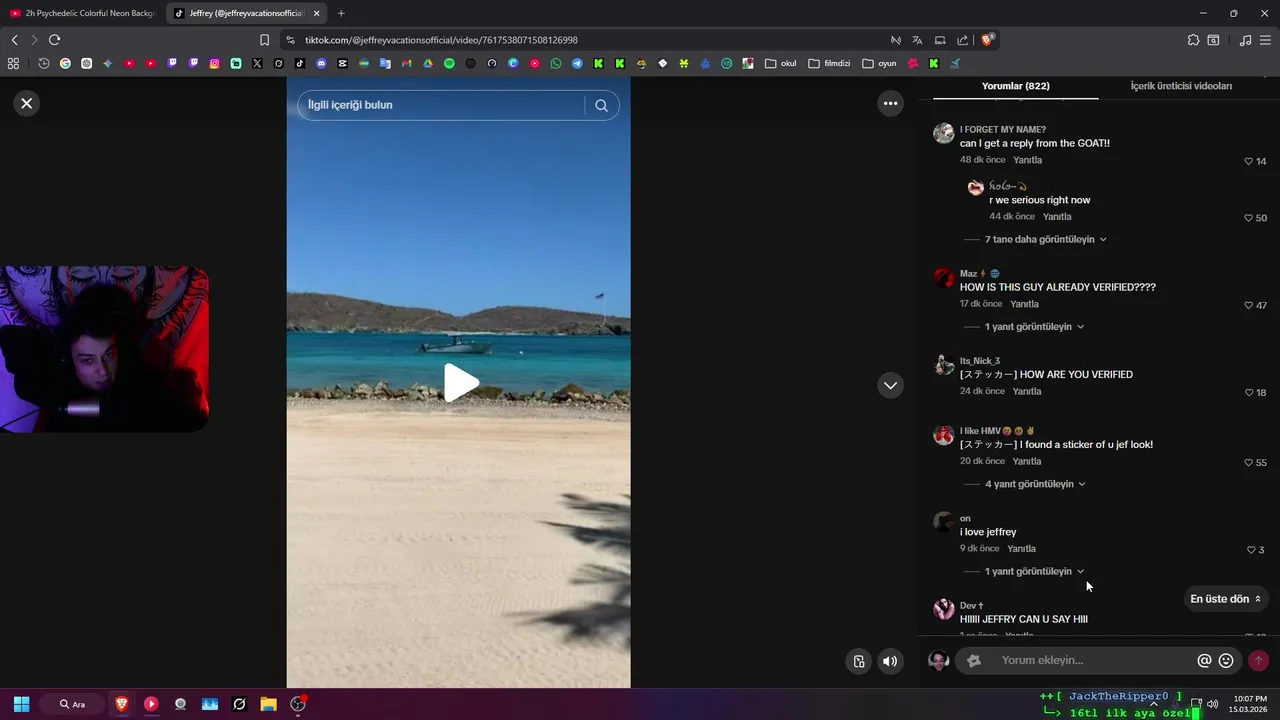Reload the page
The image size is (1280, 720).
click(x=54, y=40)
